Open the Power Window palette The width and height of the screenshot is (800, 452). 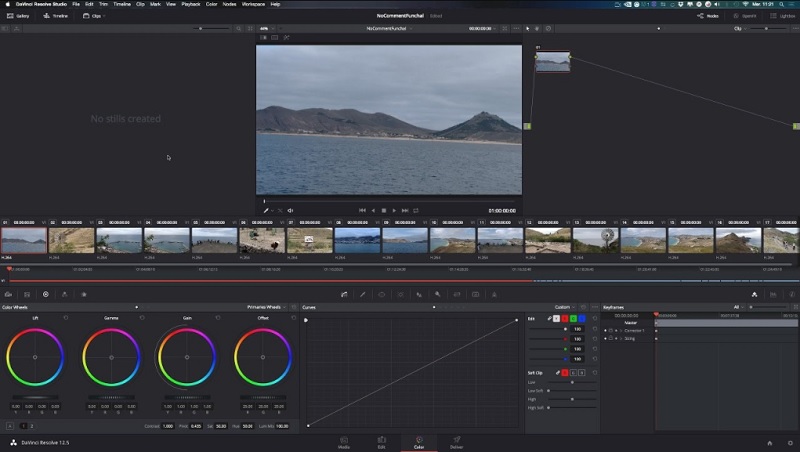coord(382,294)
